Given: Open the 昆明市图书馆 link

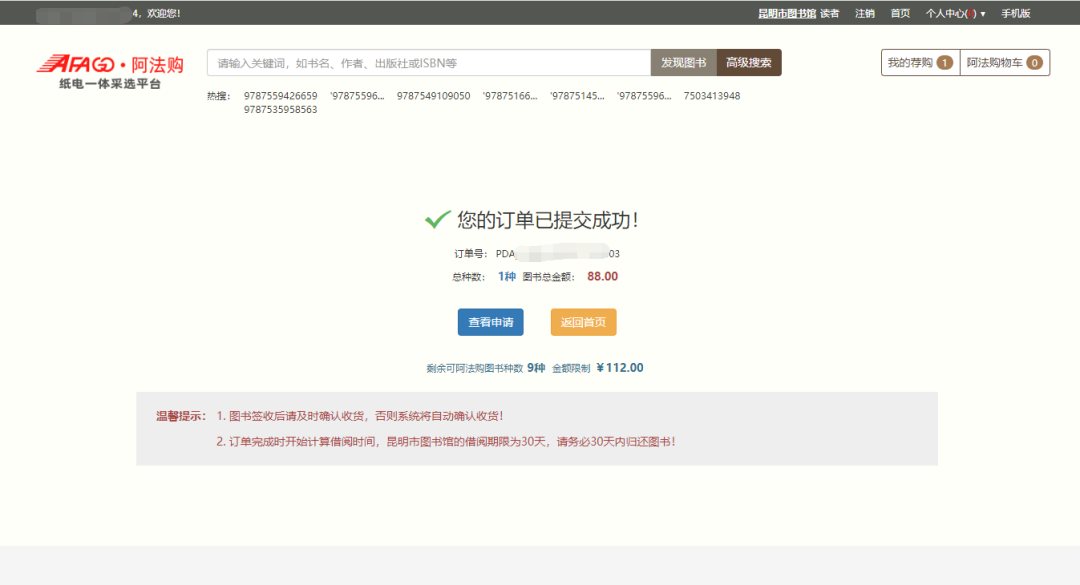Looking at the screenshot, I should pos(786,13).
